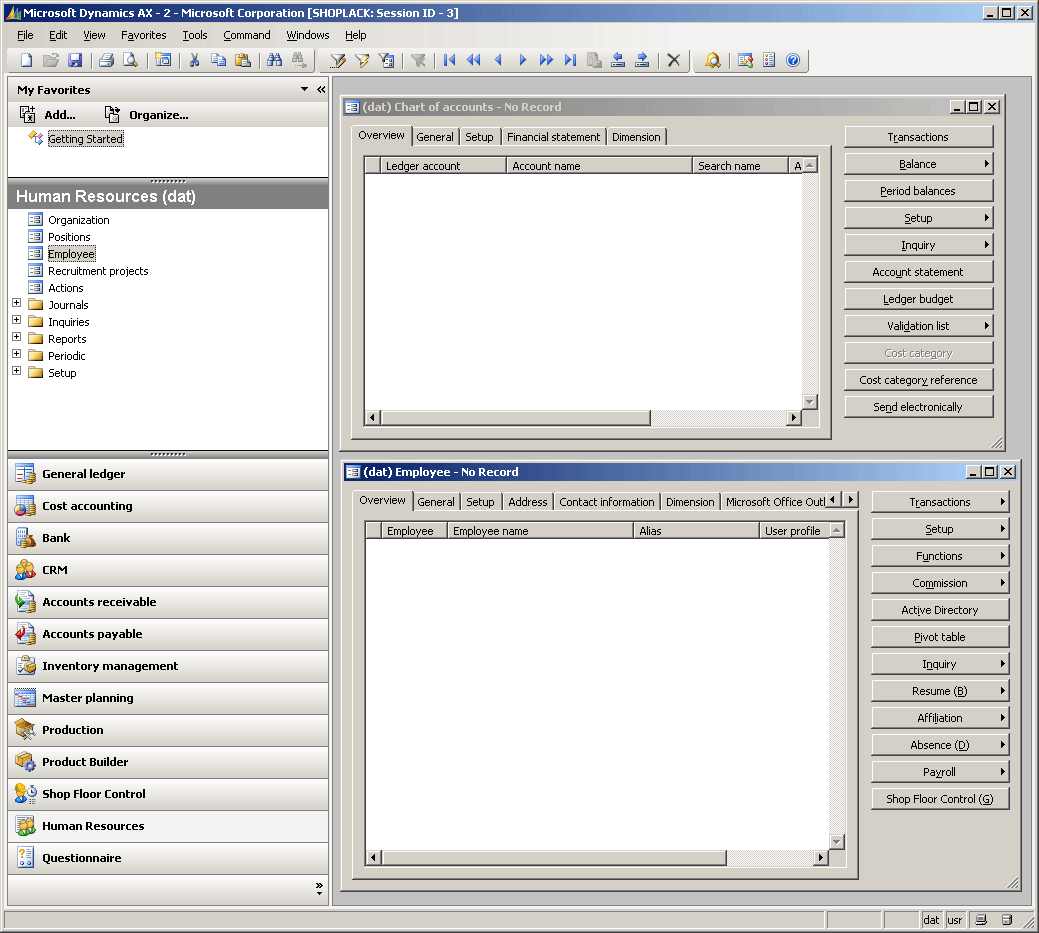
Task: Open the Favorites menu
Action: 143,35
